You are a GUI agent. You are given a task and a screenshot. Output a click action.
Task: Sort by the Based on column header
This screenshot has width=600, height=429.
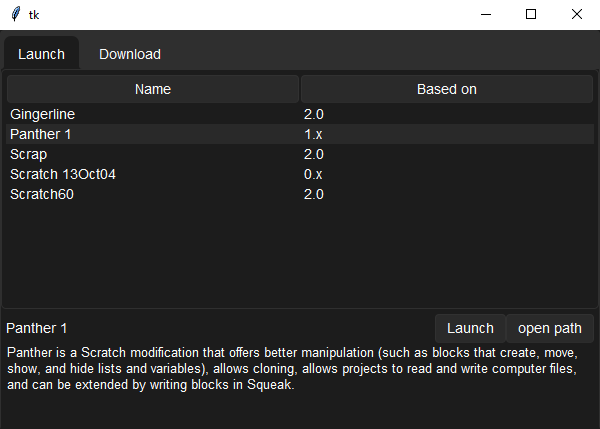coord(446,89)
